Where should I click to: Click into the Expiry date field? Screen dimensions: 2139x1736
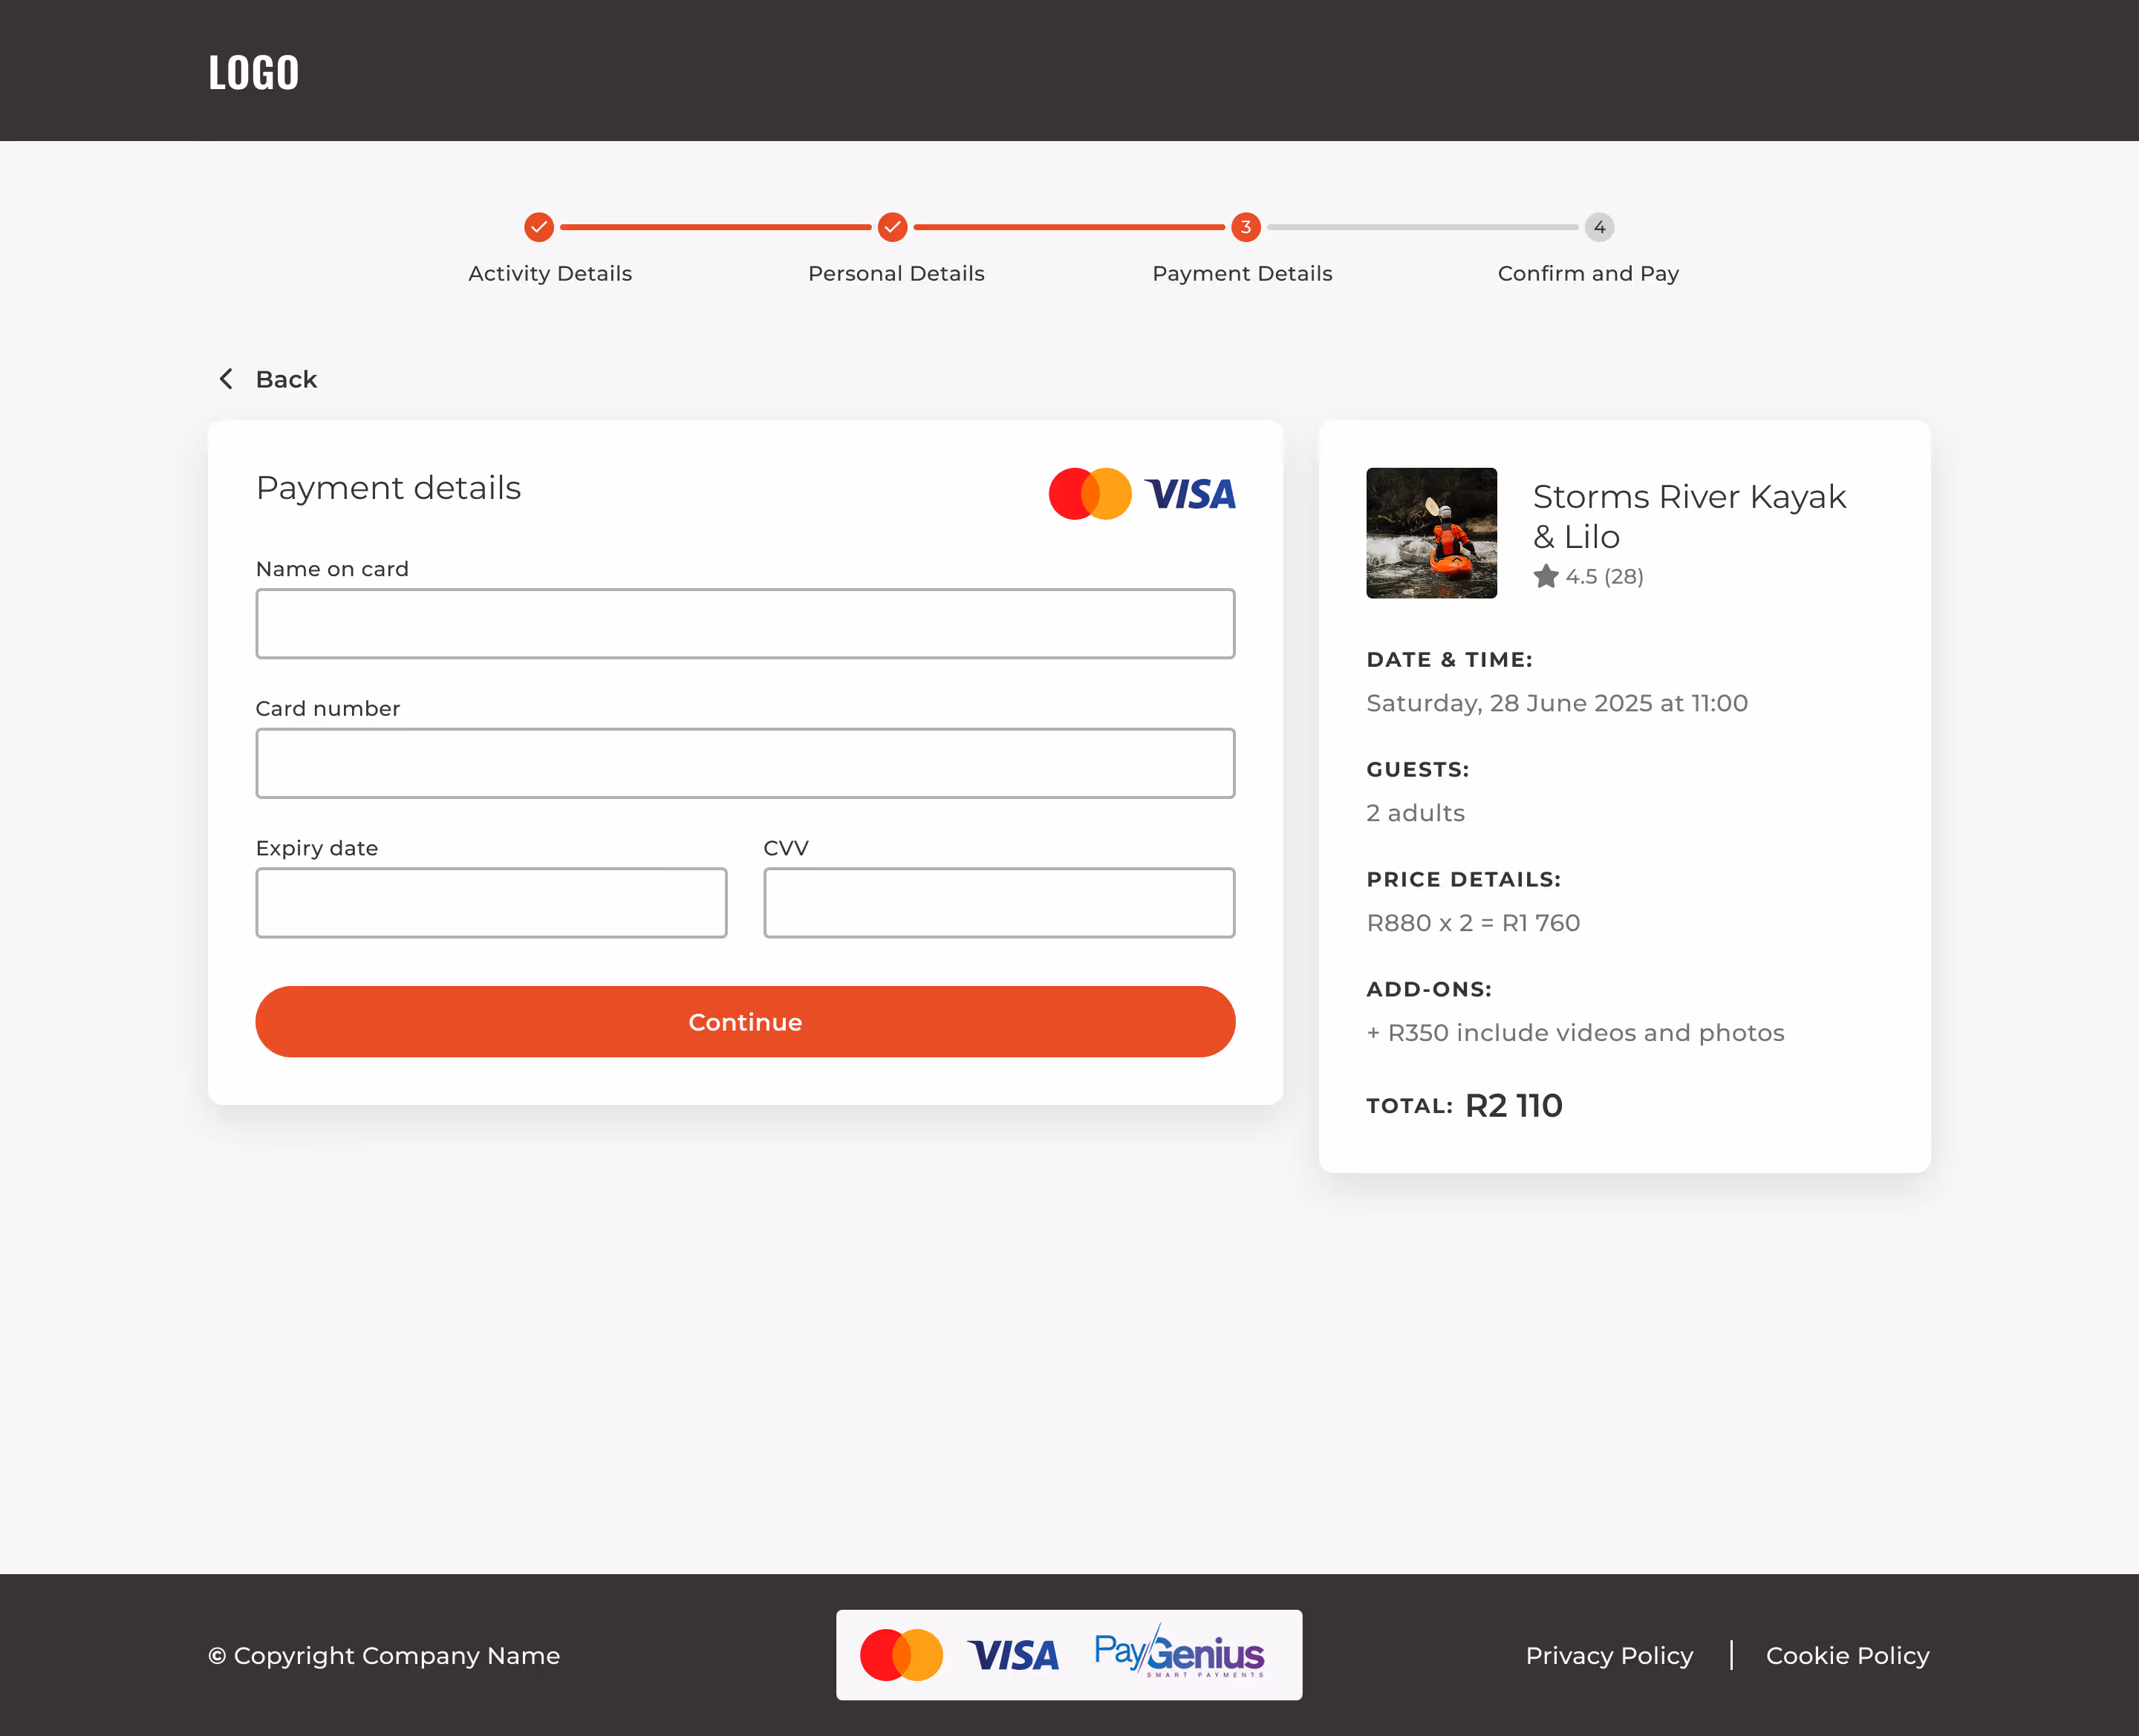click(491, 903)
